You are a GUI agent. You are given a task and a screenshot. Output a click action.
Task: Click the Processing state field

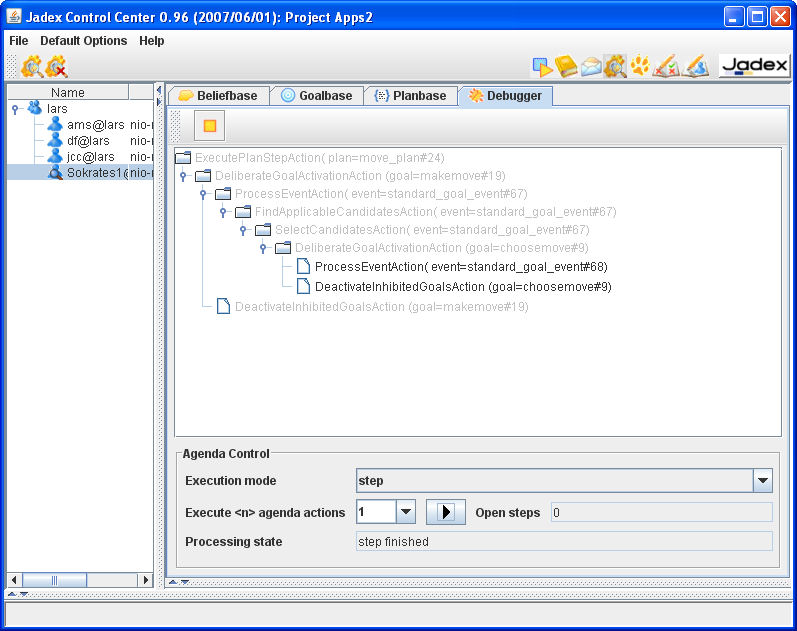[564, 541]
